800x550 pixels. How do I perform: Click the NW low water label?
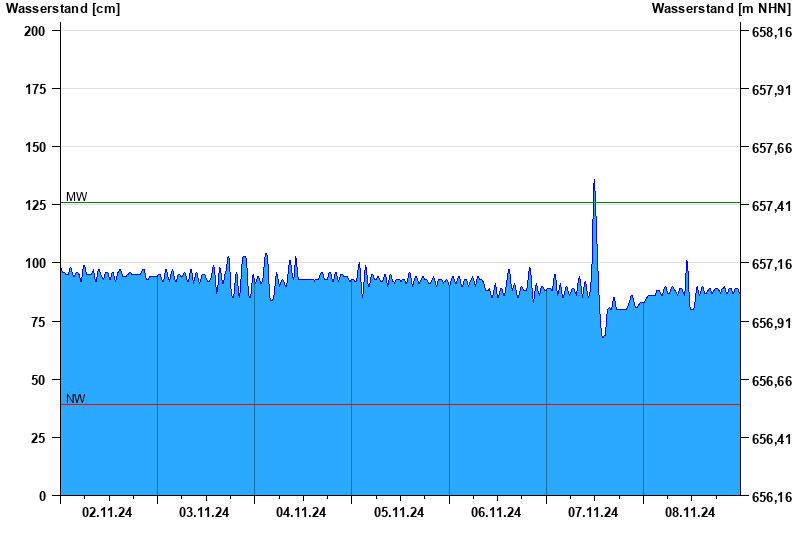76,398
